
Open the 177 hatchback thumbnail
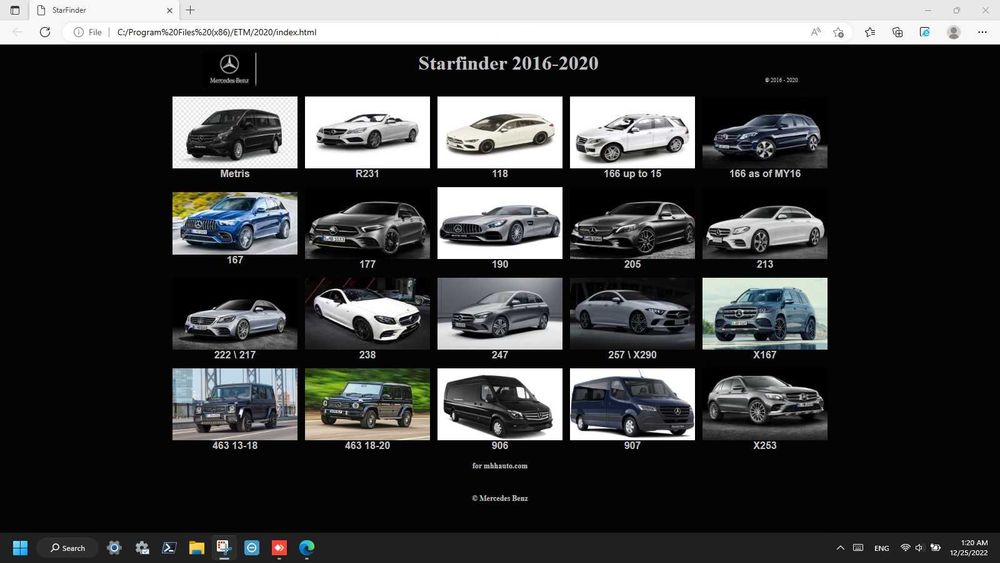367,223
